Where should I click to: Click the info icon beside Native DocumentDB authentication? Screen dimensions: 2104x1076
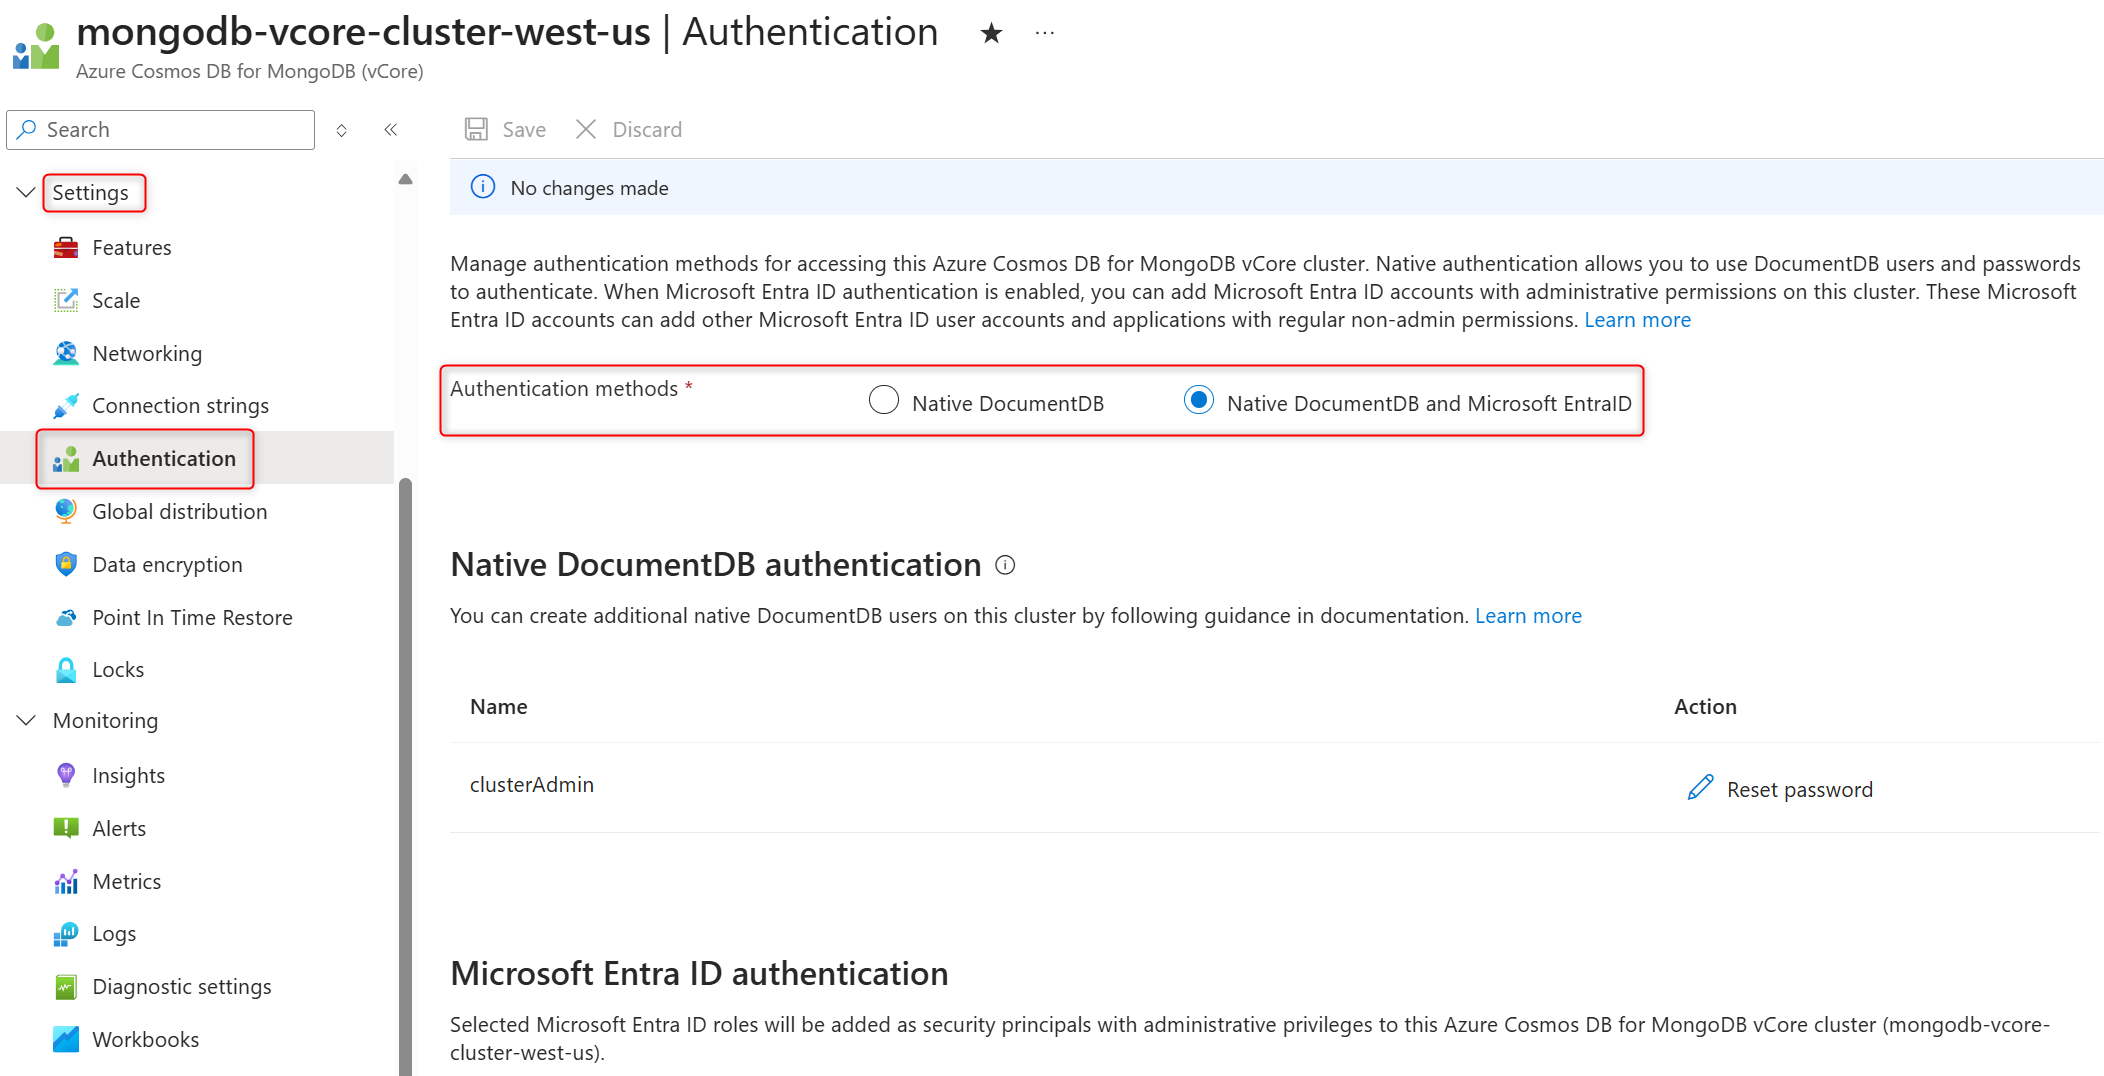click(1005, 565)
